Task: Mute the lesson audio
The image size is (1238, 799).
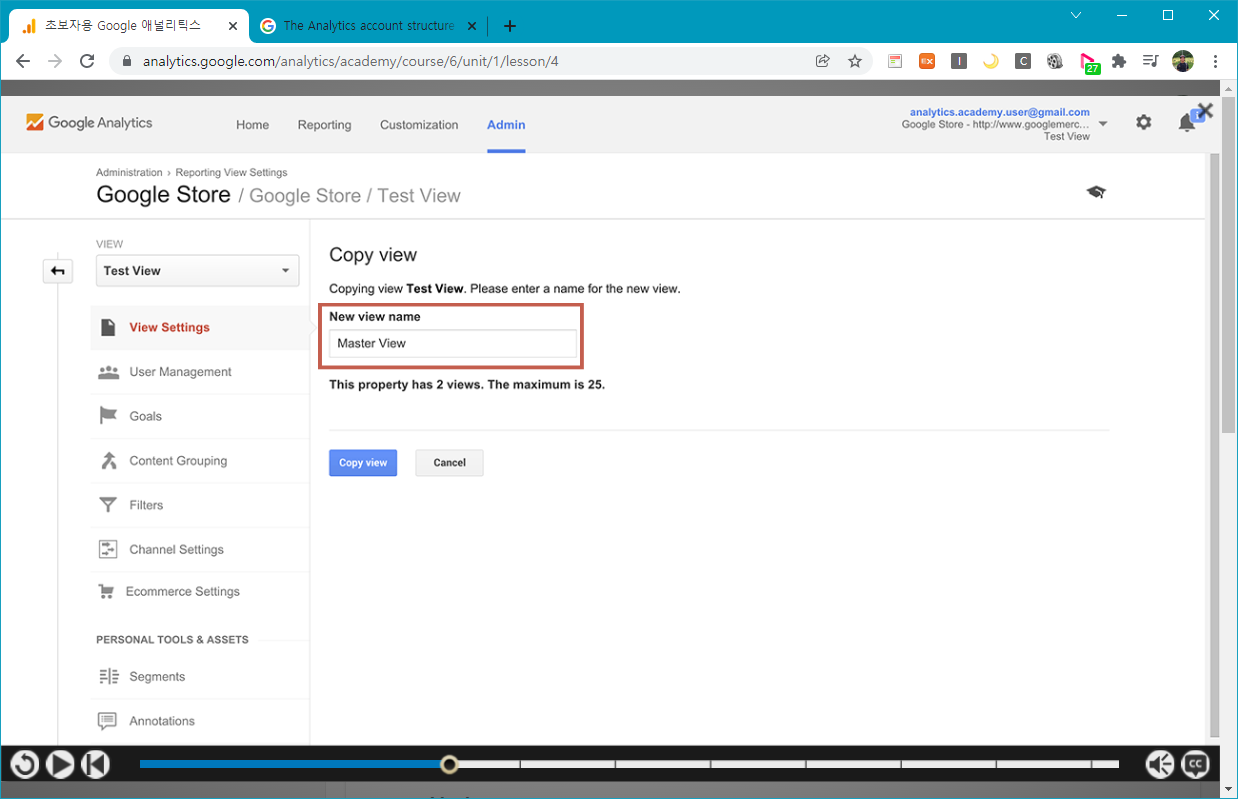Action: (x=1160, y=765)
